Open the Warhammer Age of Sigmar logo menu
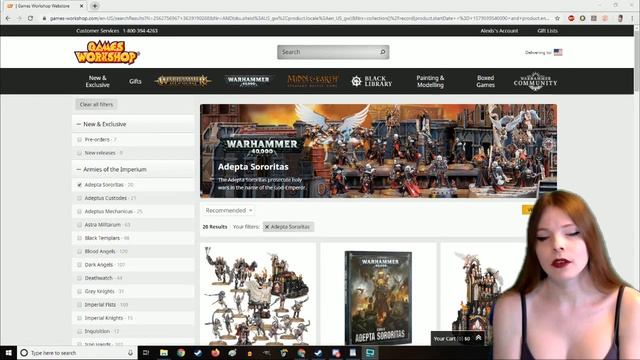The height and width of the screenshot is (360, 640). (182, 80)
